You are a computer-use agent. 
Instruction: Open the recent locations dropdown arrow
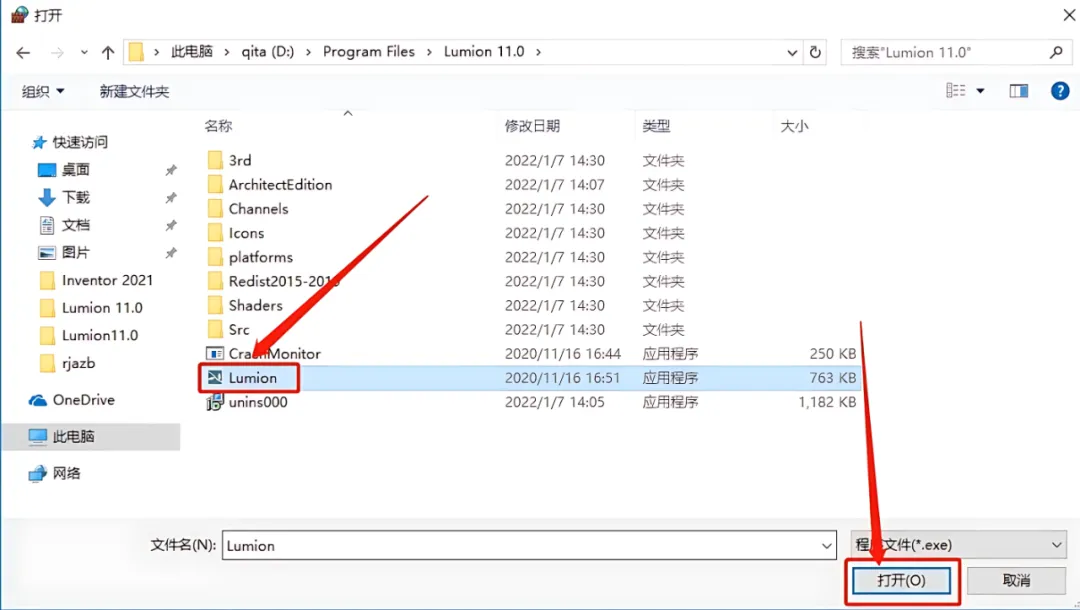[84, 52]
